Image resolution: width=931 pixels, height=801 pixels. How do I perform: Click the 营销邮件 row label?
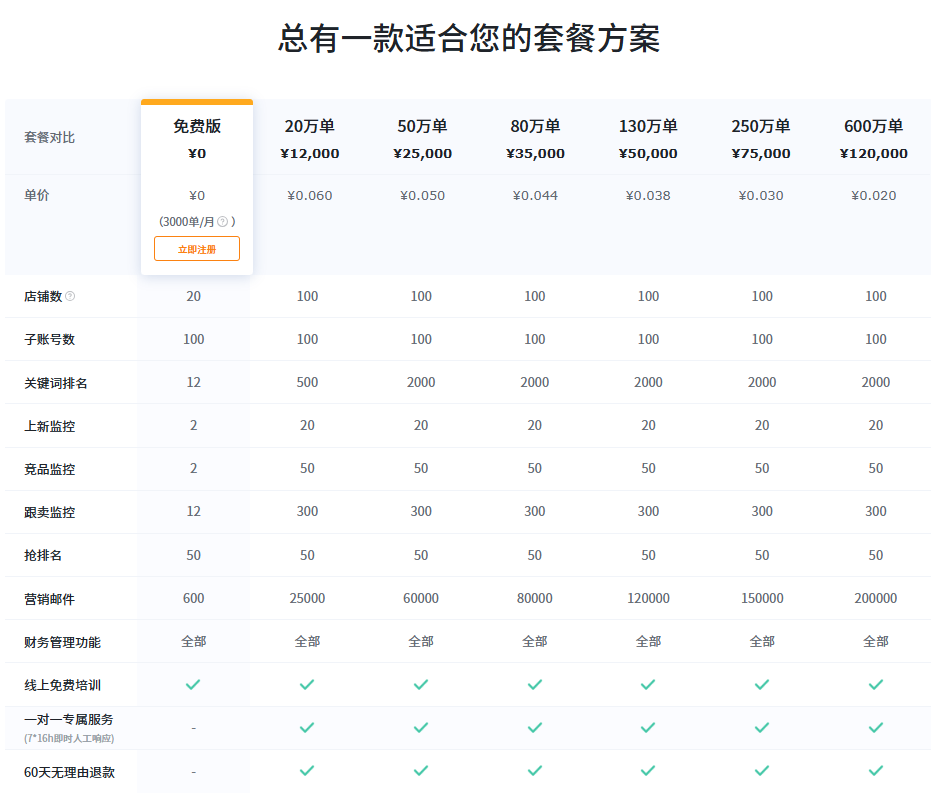49,599
